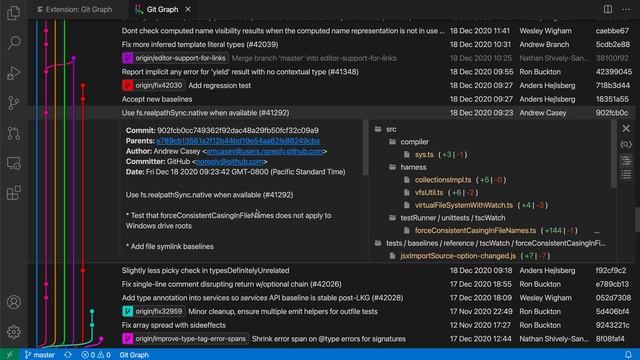Click the commit message panel scrollbar
Viewport: 640px width, 360px height.
(365, 148)
